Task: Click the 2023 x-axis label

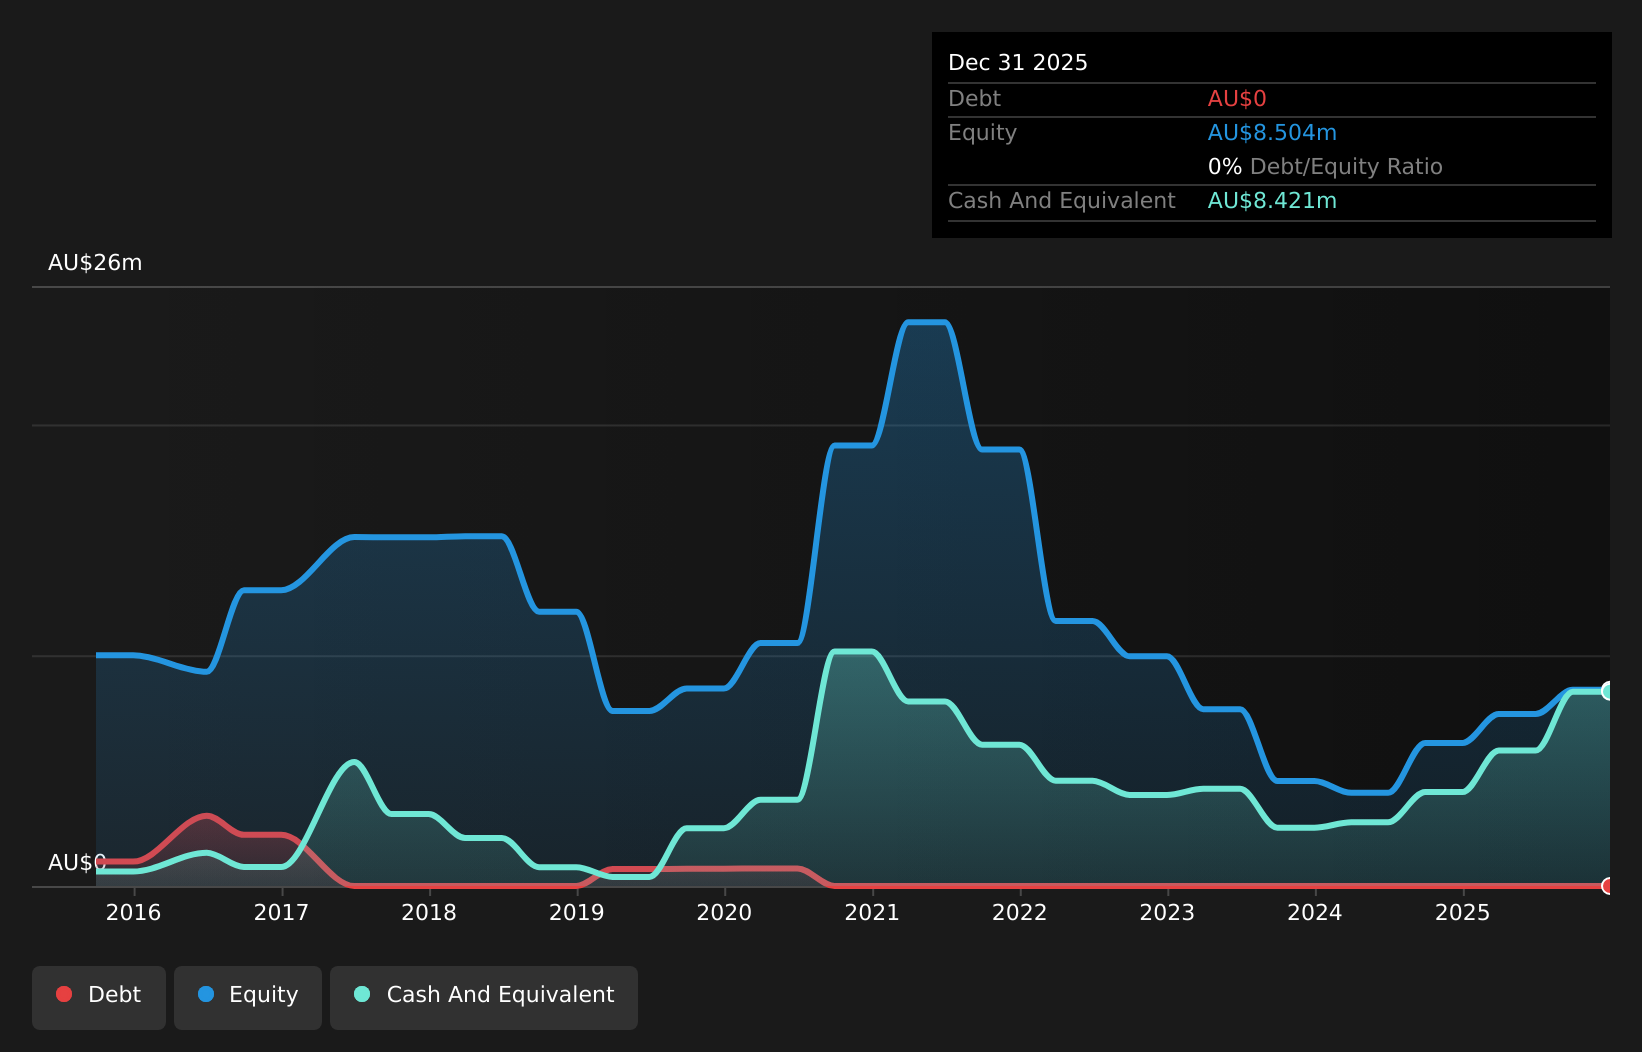Action: 1167,912
